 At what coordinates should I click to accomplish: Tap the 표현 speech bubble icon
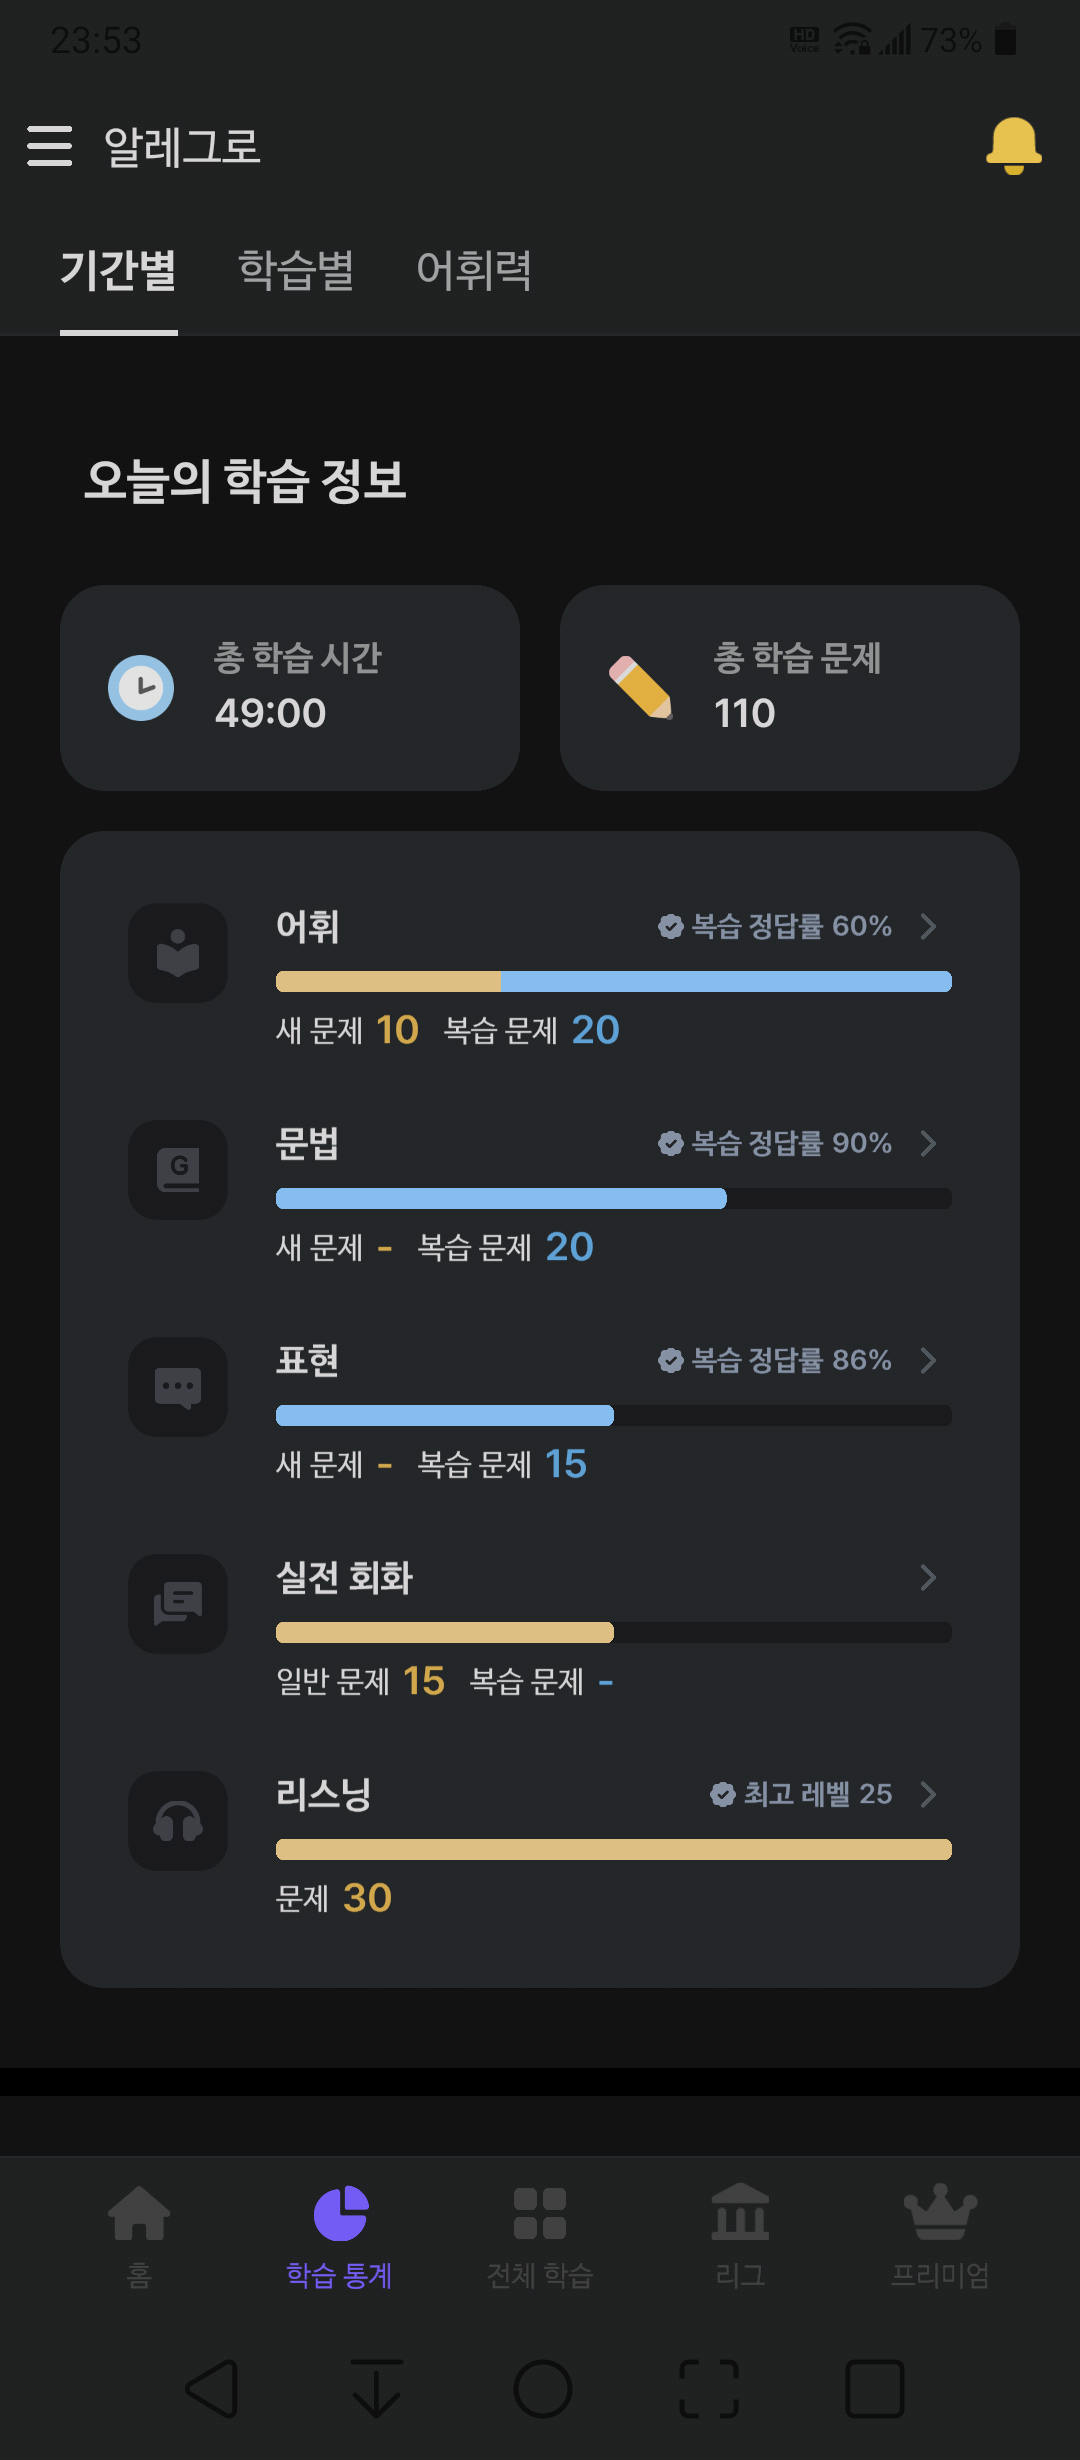coord(178,1387)
